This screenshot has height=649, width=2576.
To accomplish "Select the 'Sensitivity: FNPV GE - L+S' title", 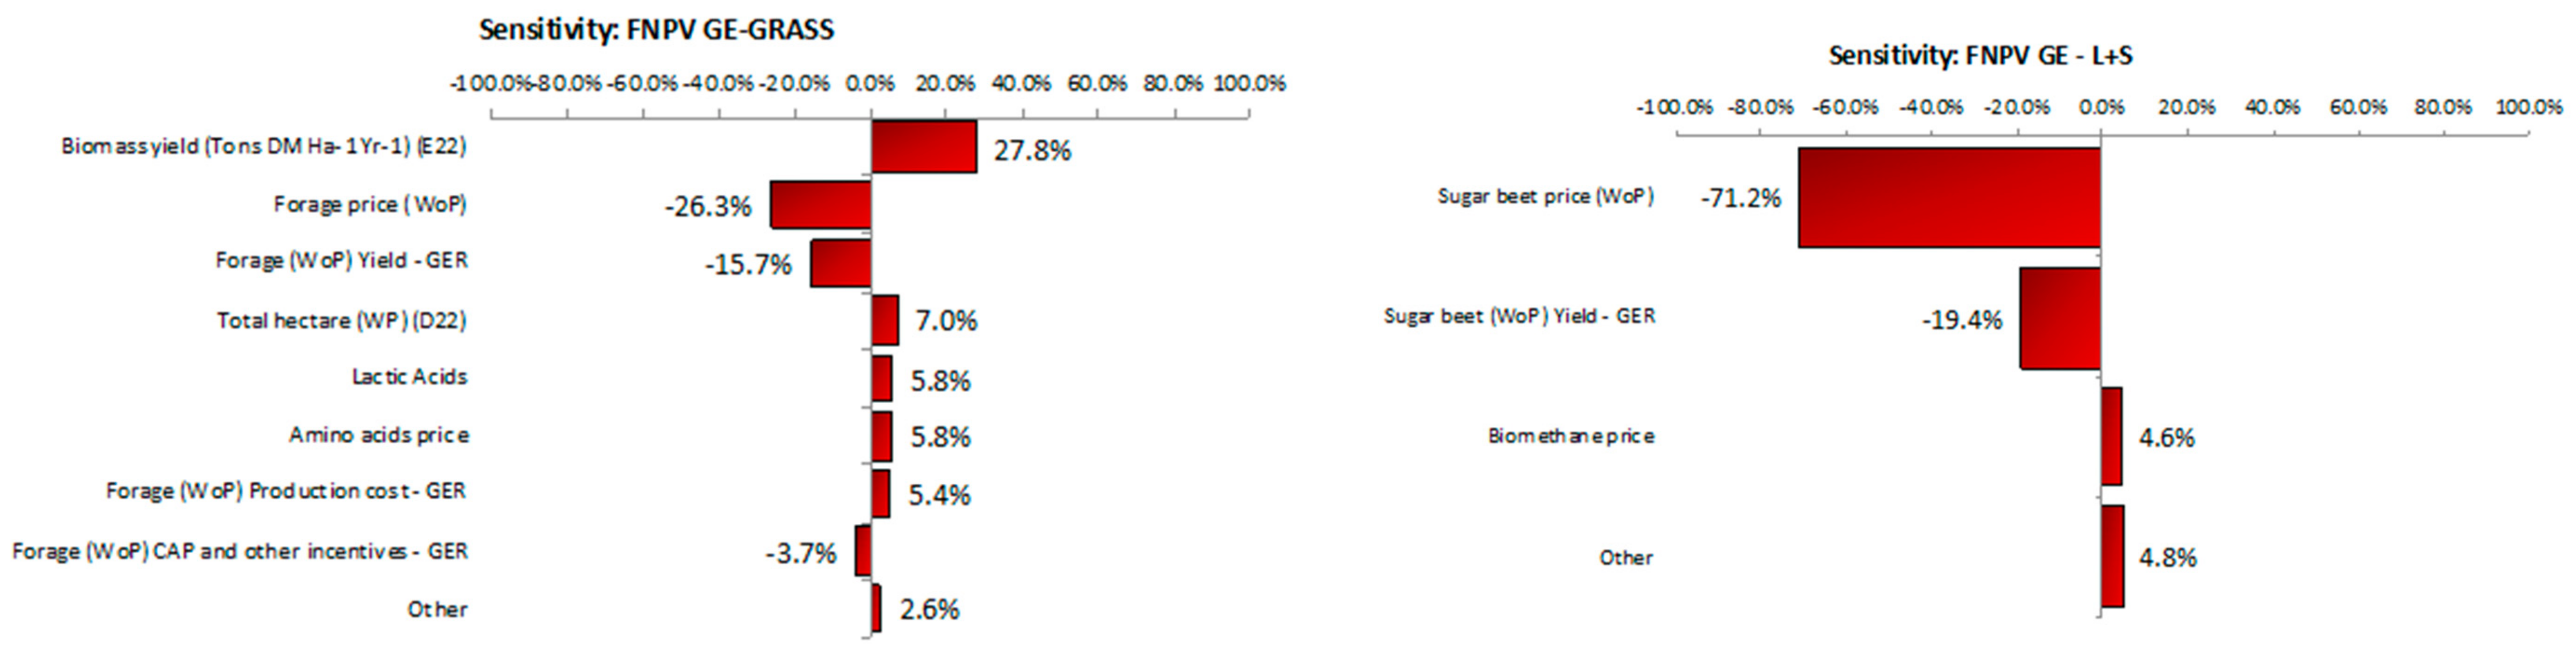I will click(1980, 56).
